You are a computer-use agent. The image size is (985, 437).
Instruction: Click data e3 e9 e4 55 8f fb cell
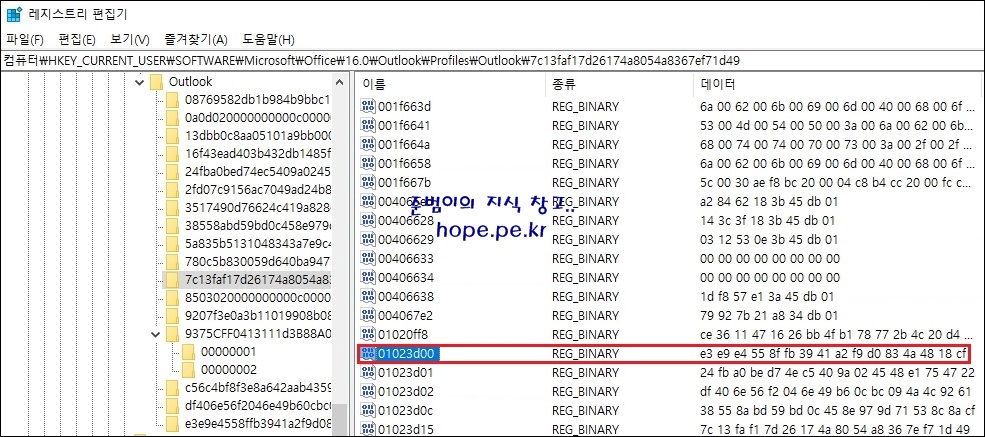coord(833,353)
